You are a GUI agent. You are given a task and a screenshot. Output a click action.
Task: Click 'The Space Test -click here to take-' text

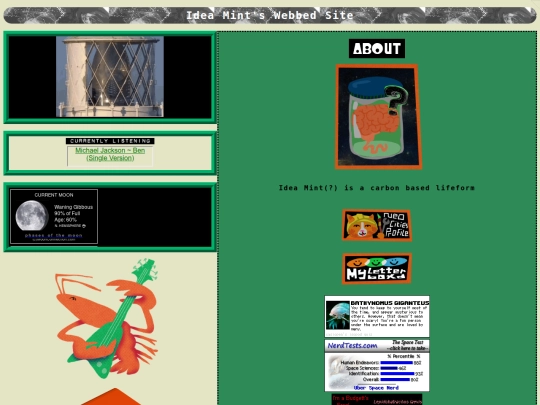click(x=408, y=345)
